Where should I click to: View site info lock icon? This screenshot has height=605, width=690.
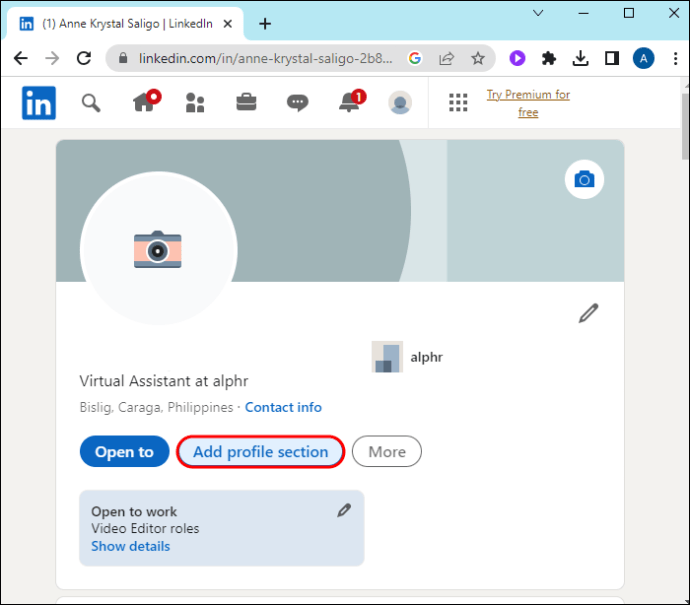pyautogui.click(x=123, y=58)
